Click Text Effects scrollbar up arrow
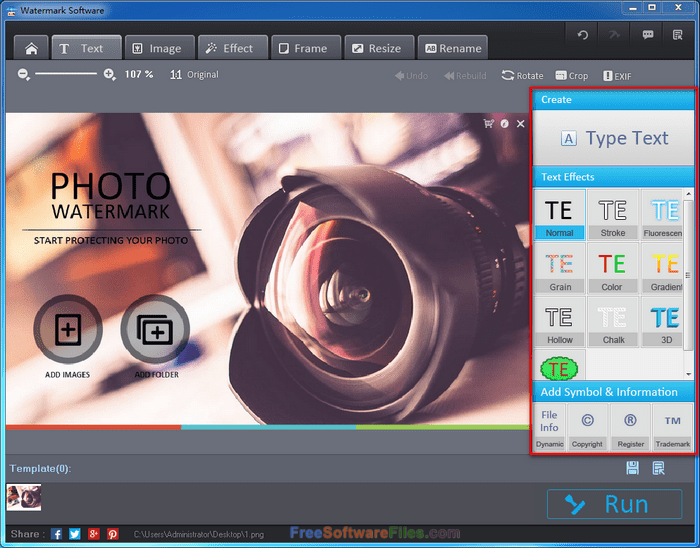The image size is (700, 548). click(x=688, y=194)
